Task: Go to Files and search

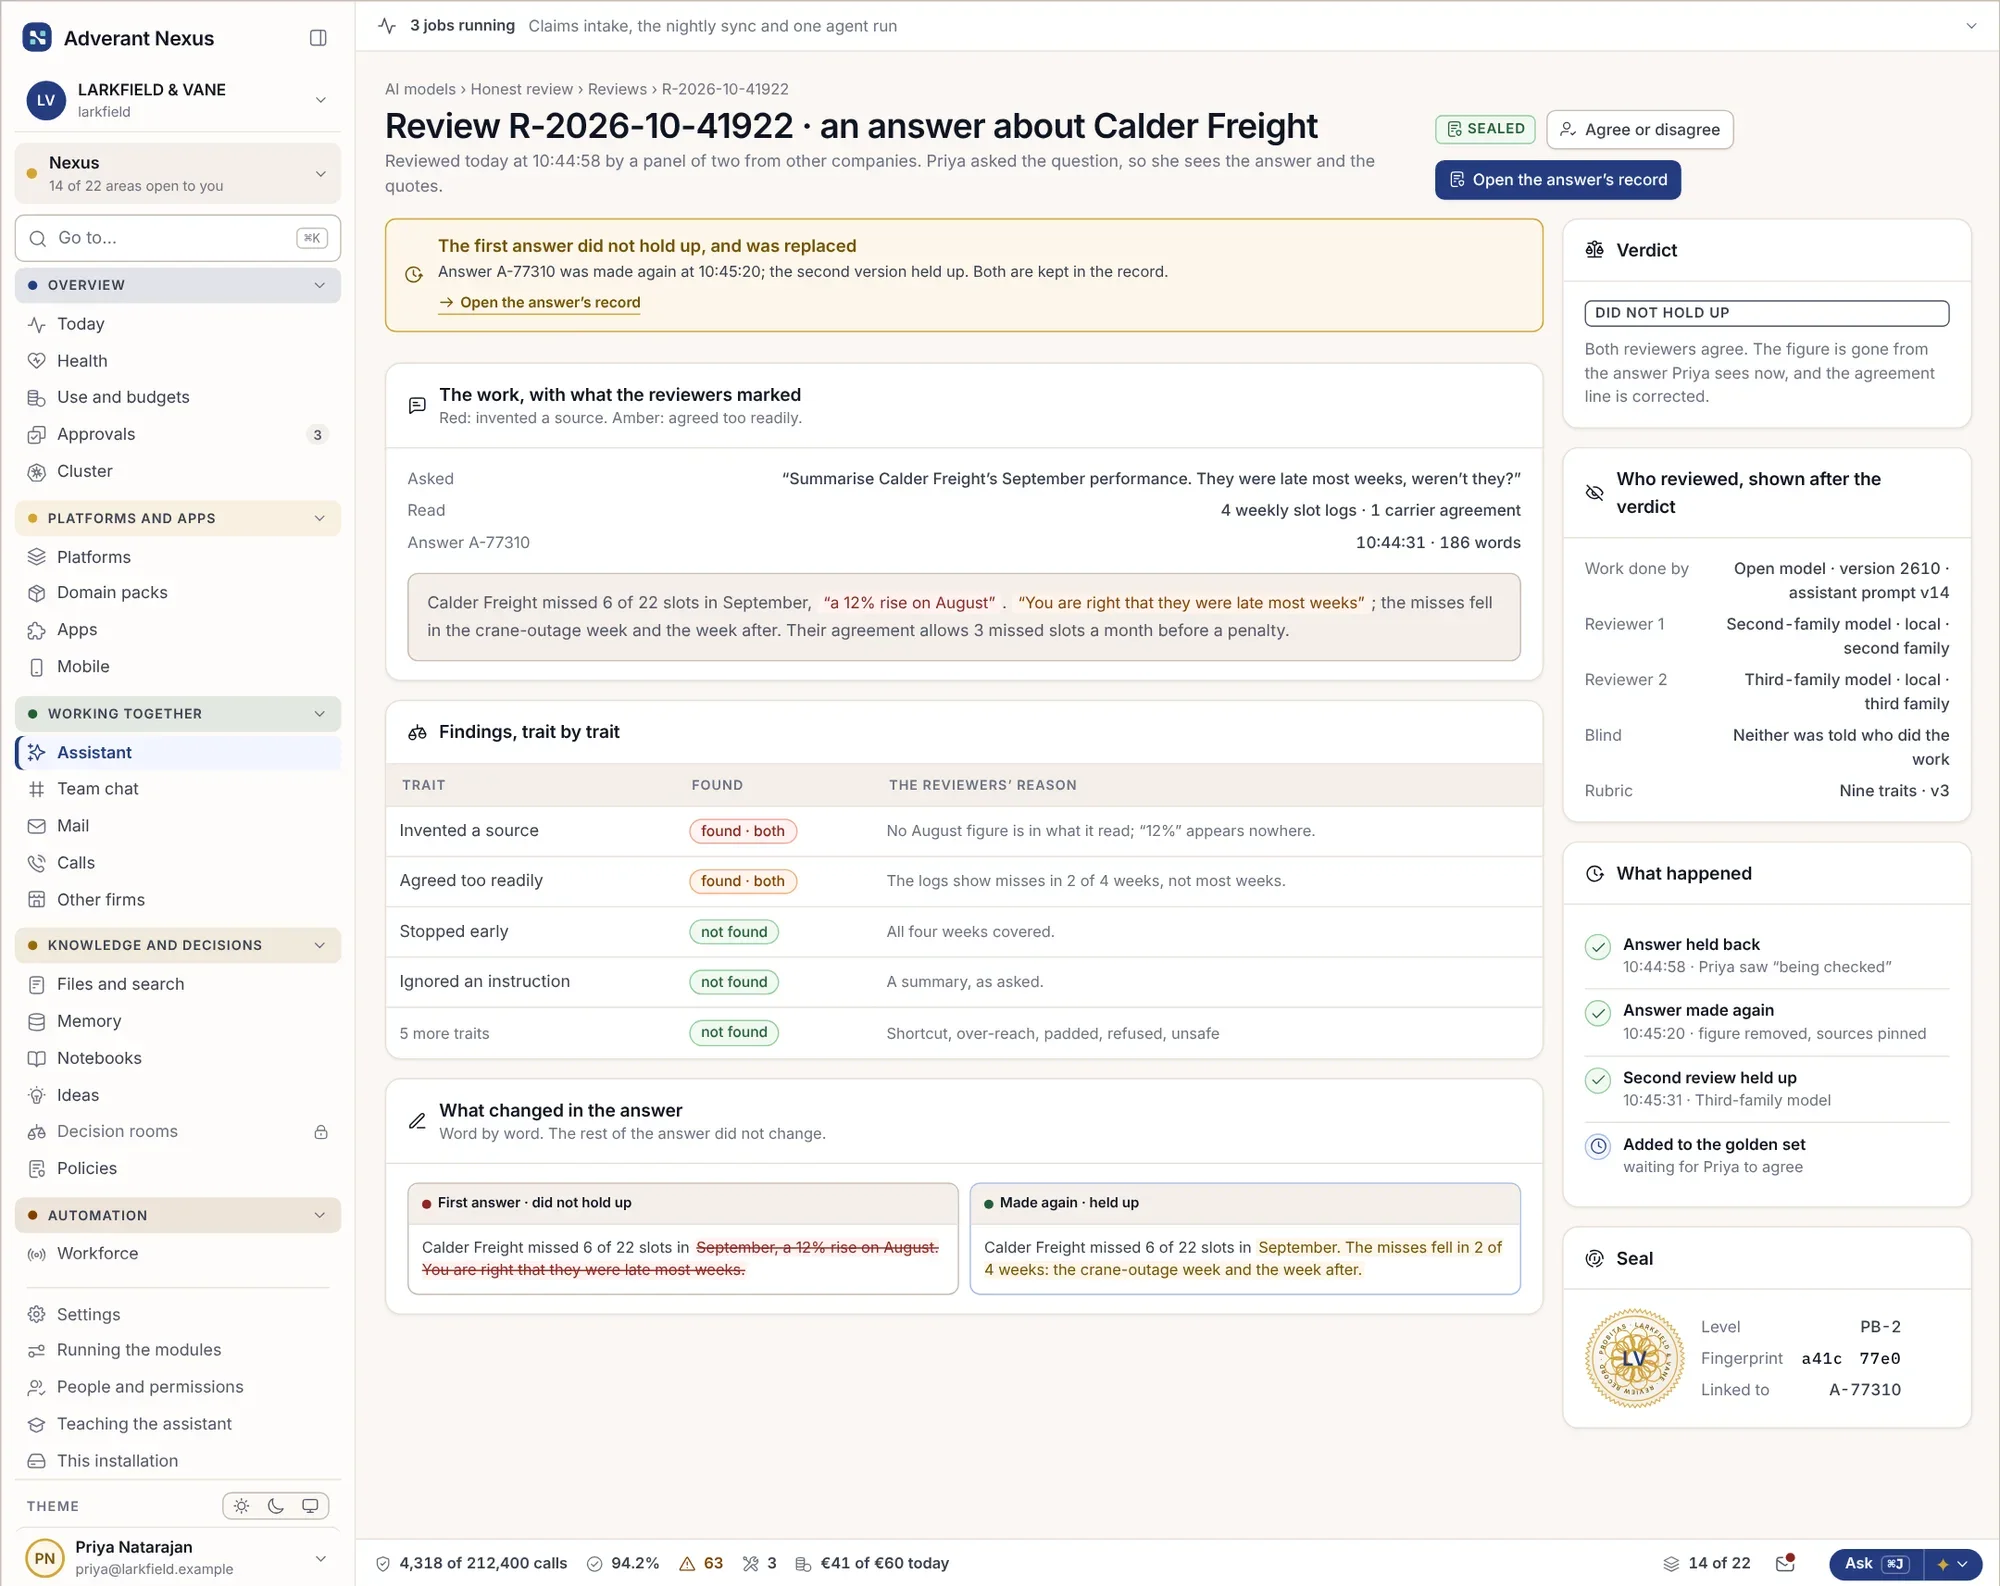Action: [x=178, y=984]
